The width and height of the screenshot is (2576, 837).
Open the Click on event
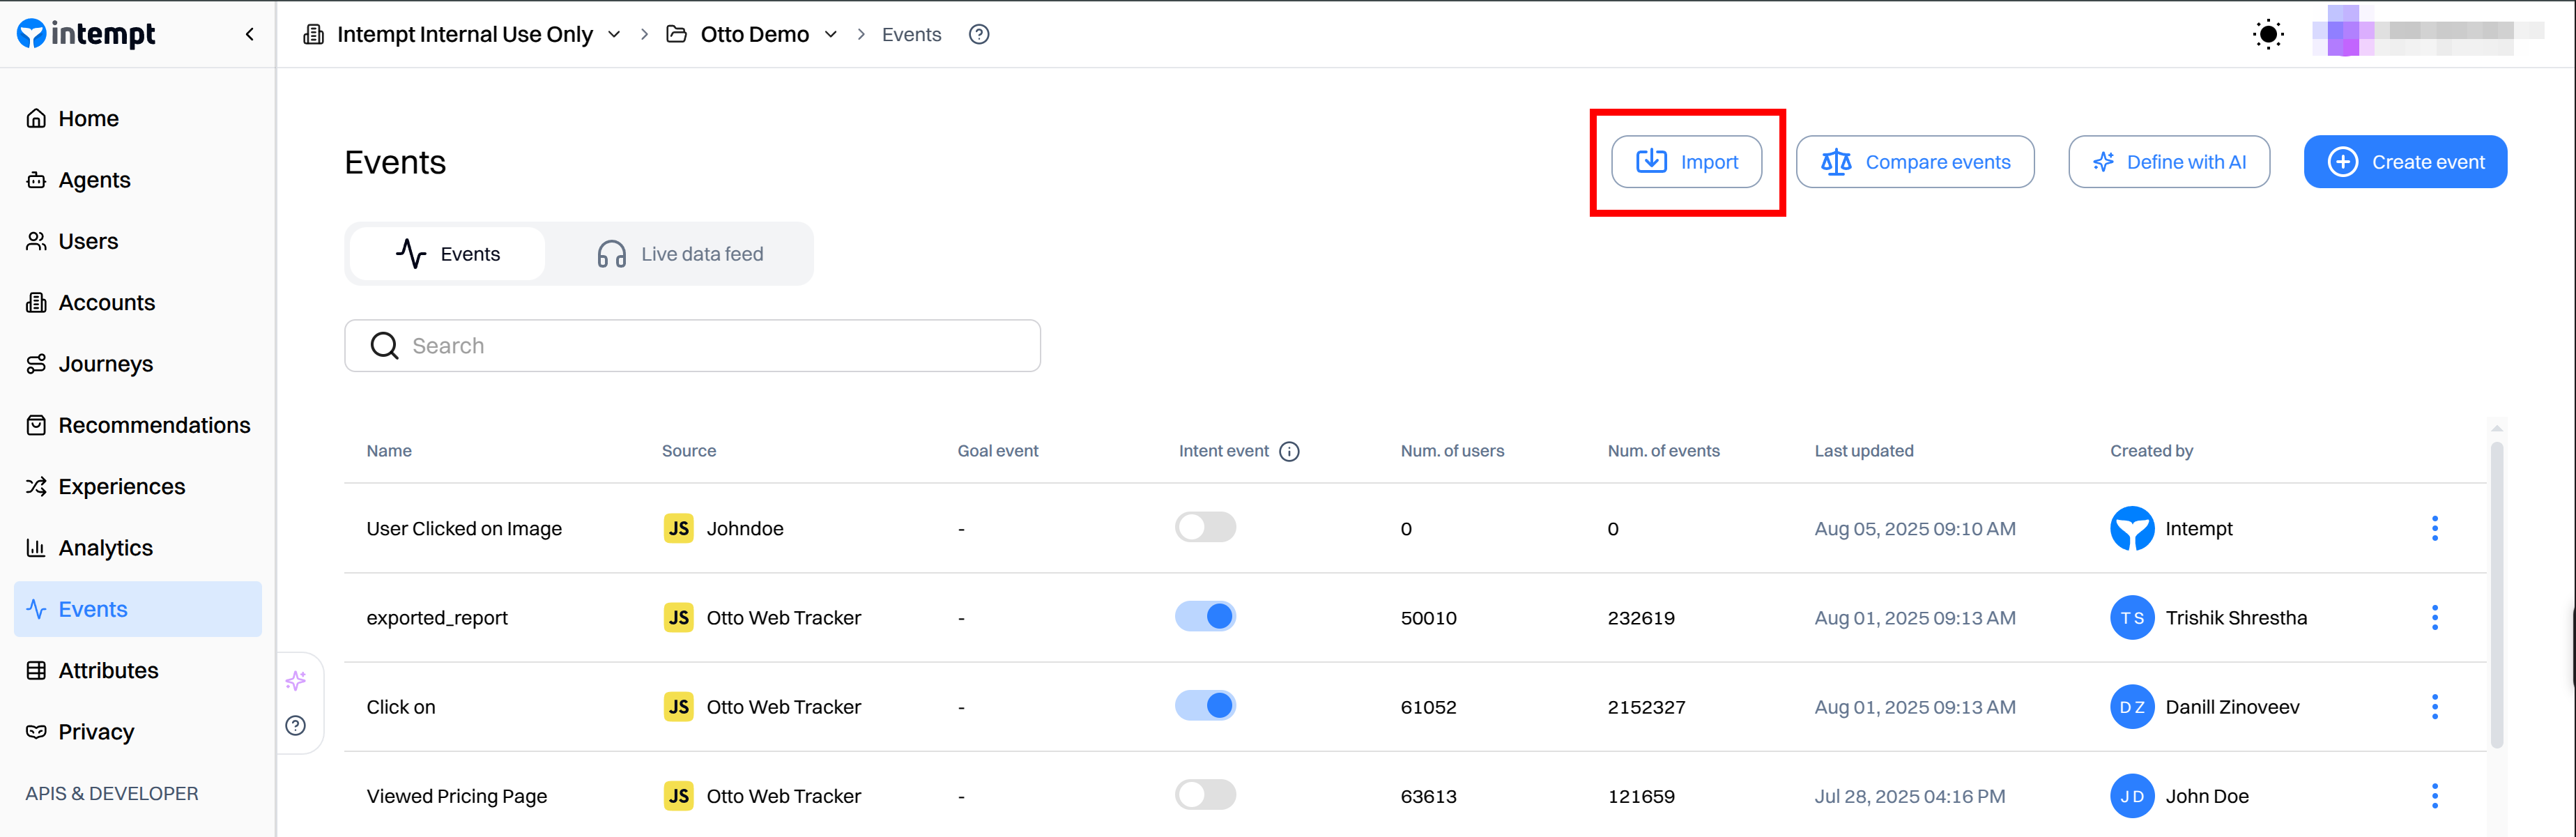click(x=401, y=707)
